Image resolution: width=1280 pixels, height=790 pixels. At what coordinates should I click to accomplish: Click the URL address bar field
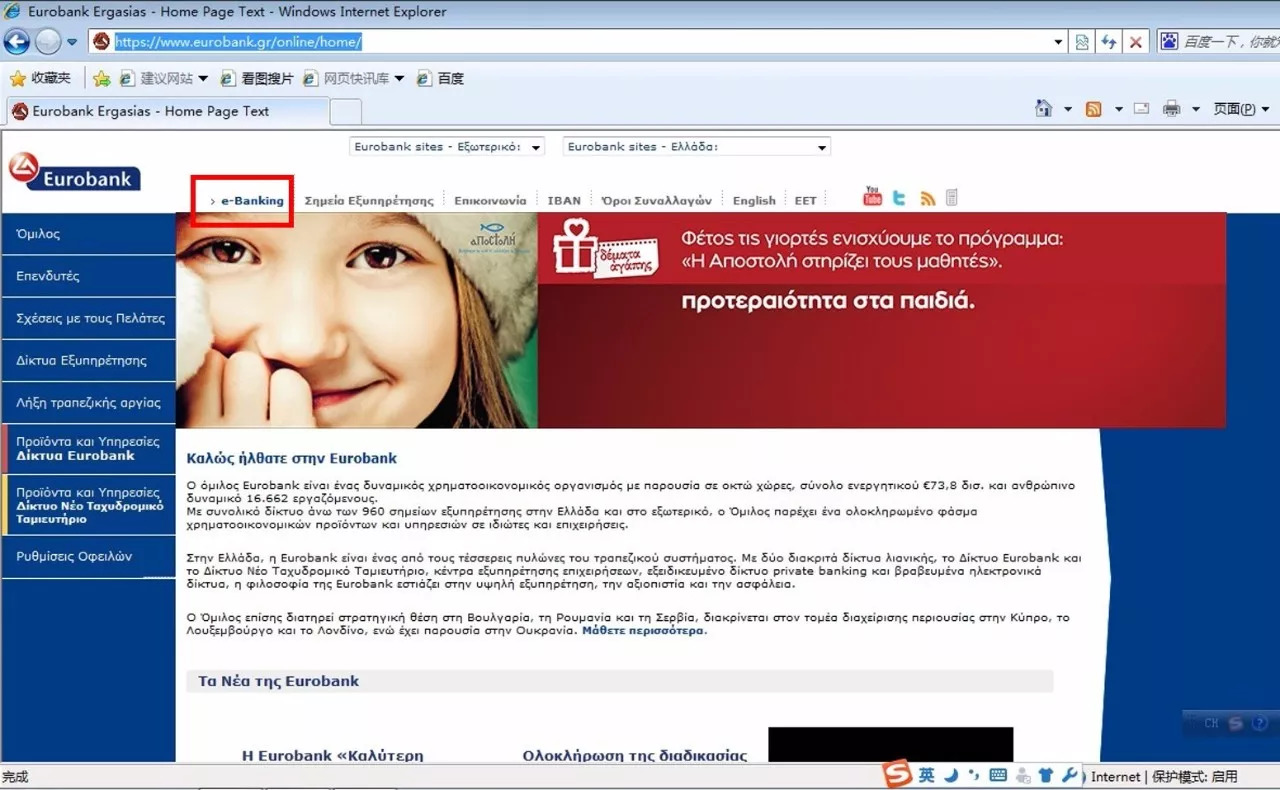[580, 42]
